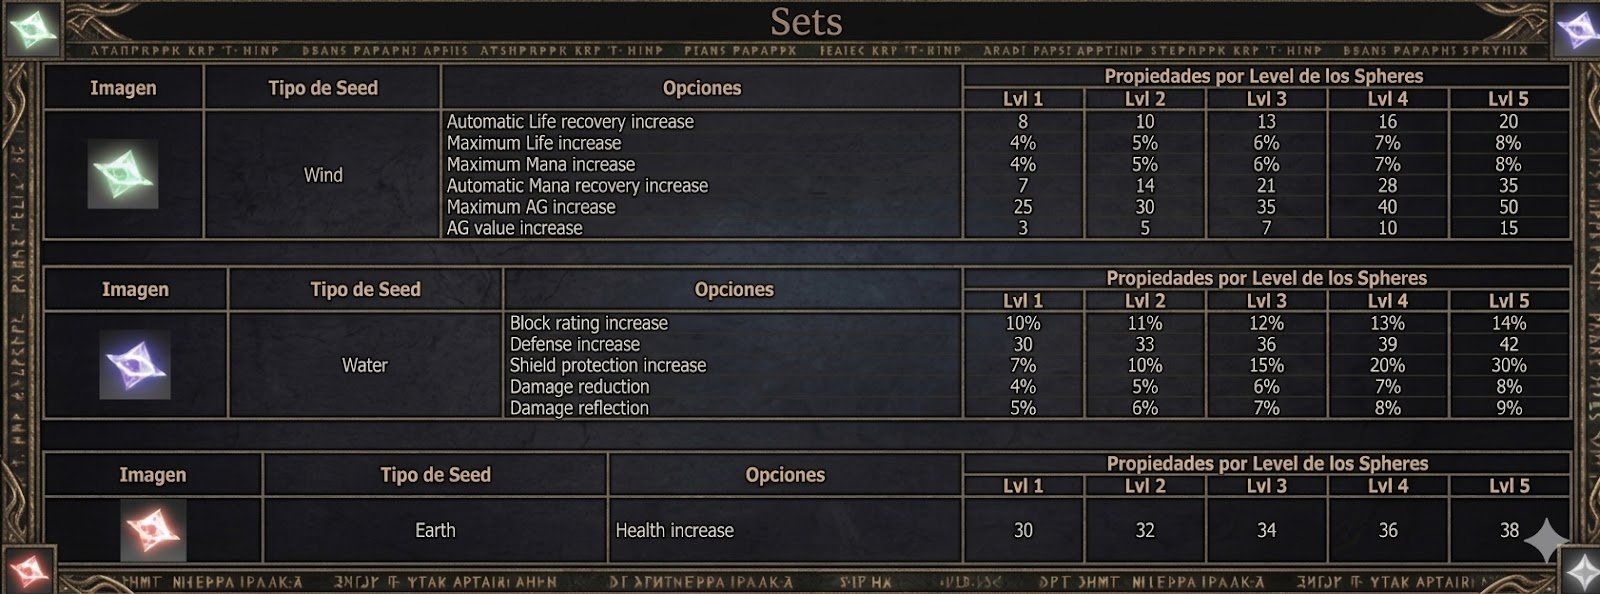Viewport: 1600px width, 594px height.
Task: Click the "Lvl 5" header in the Earth table
Action: [1509, 486]
